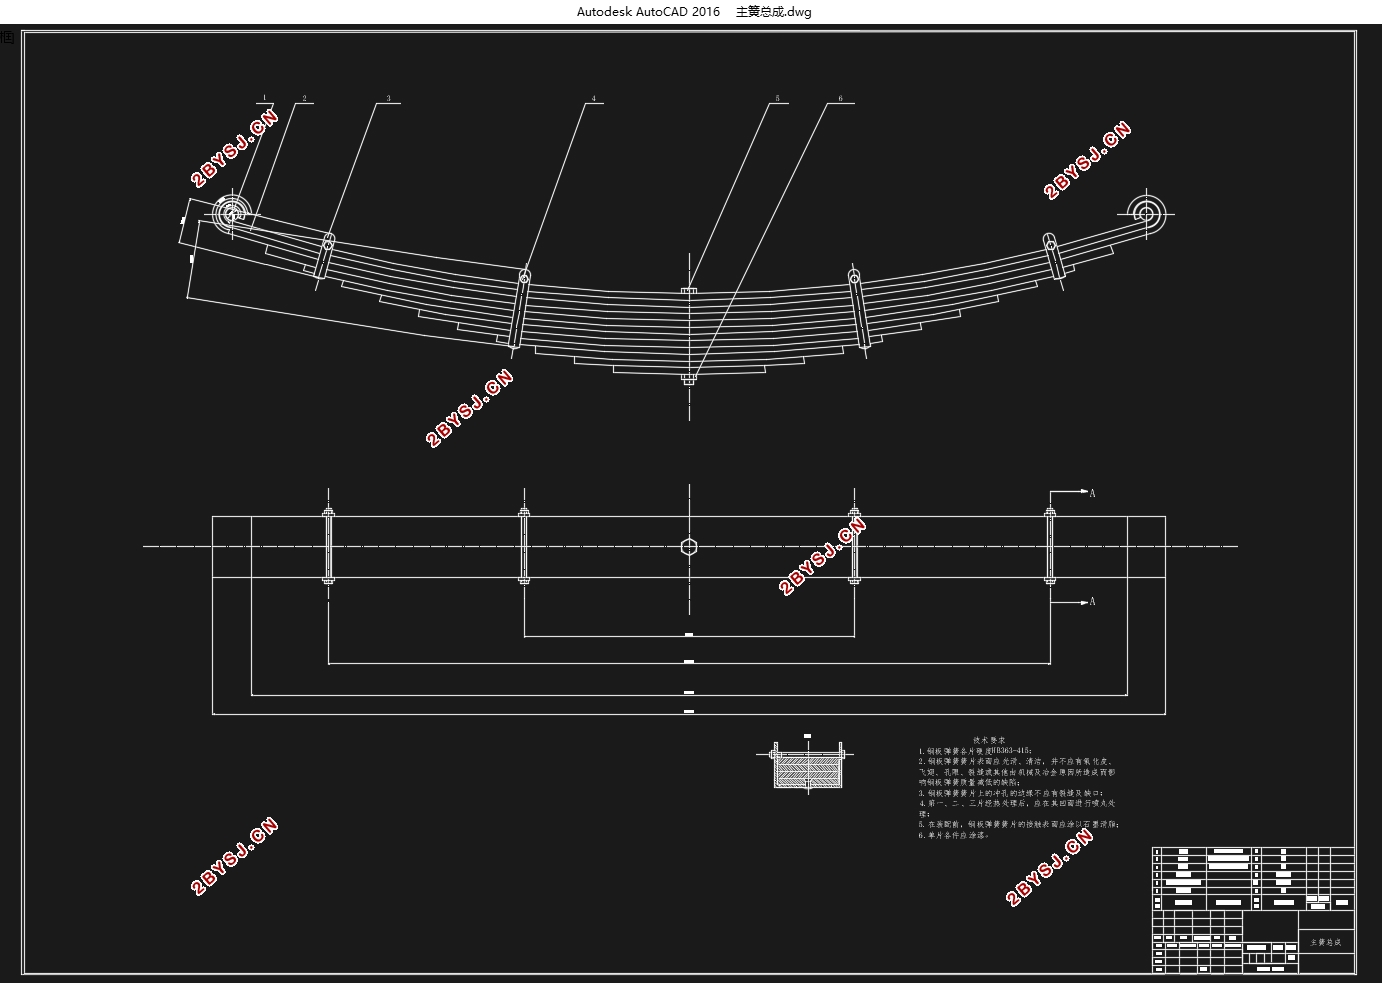The width and height of the screenshot is (1382, 983).
Task: Click part callout number 6
Action: tap(840, 99)
